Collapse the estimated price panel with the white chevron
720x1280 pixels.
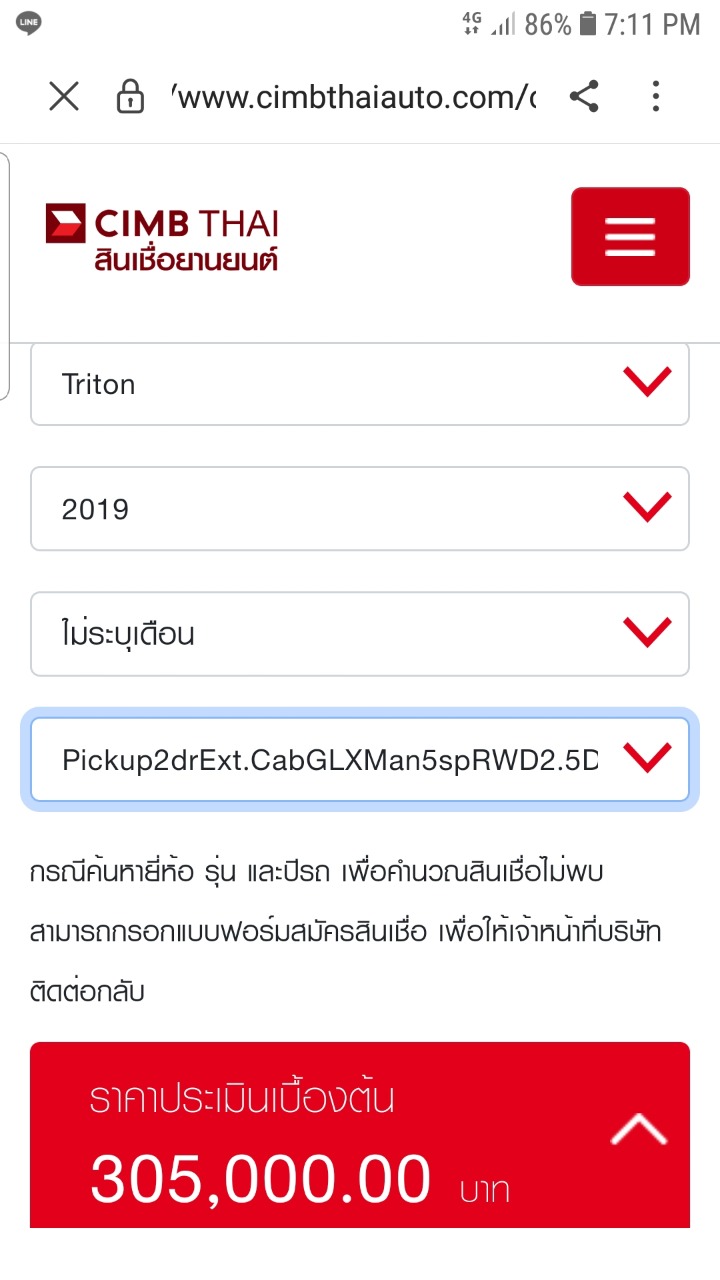point(639,1129)
